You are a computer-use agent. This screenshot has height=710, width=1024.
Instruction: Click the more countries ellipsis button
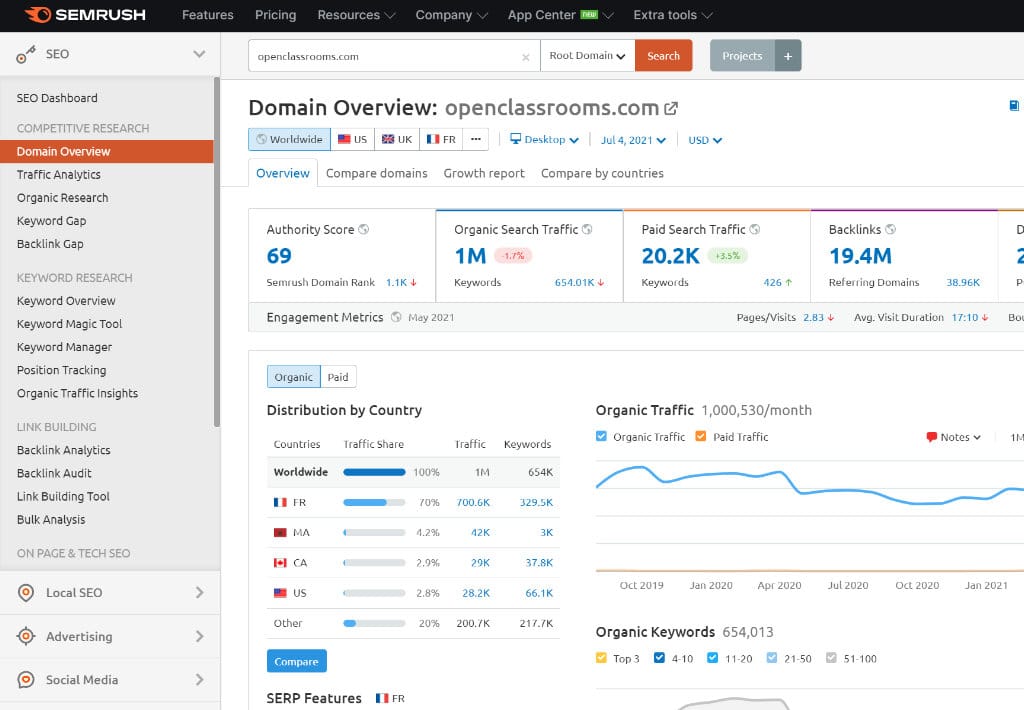(475, 139)
